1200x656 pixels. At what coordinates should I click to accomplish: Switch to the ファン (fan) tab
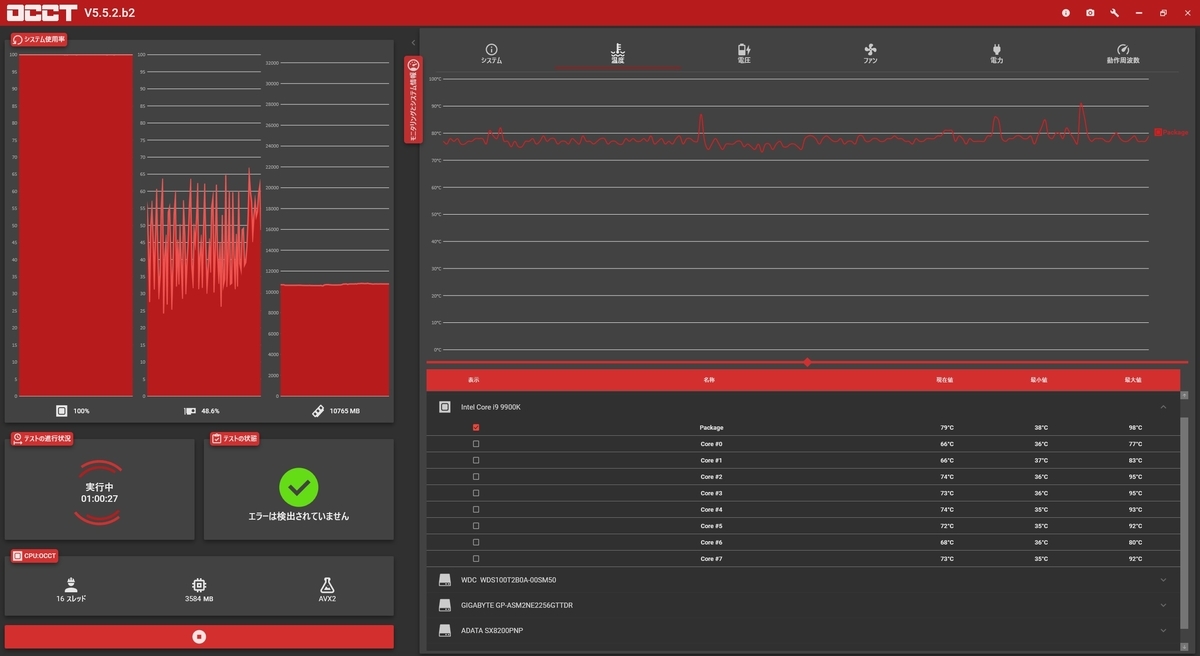[870, 54]
